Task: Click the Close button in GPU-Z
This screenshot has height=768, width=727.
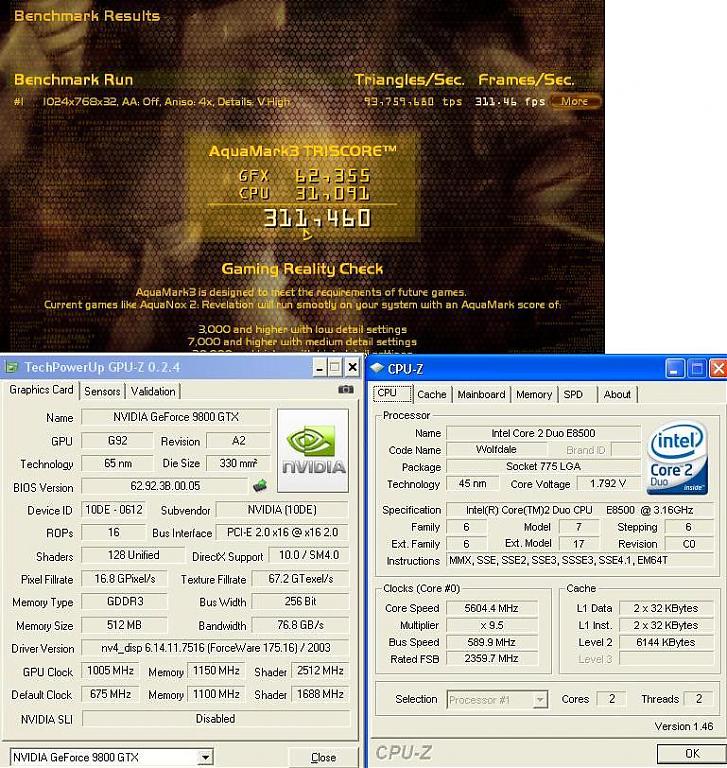Action: 323,758
